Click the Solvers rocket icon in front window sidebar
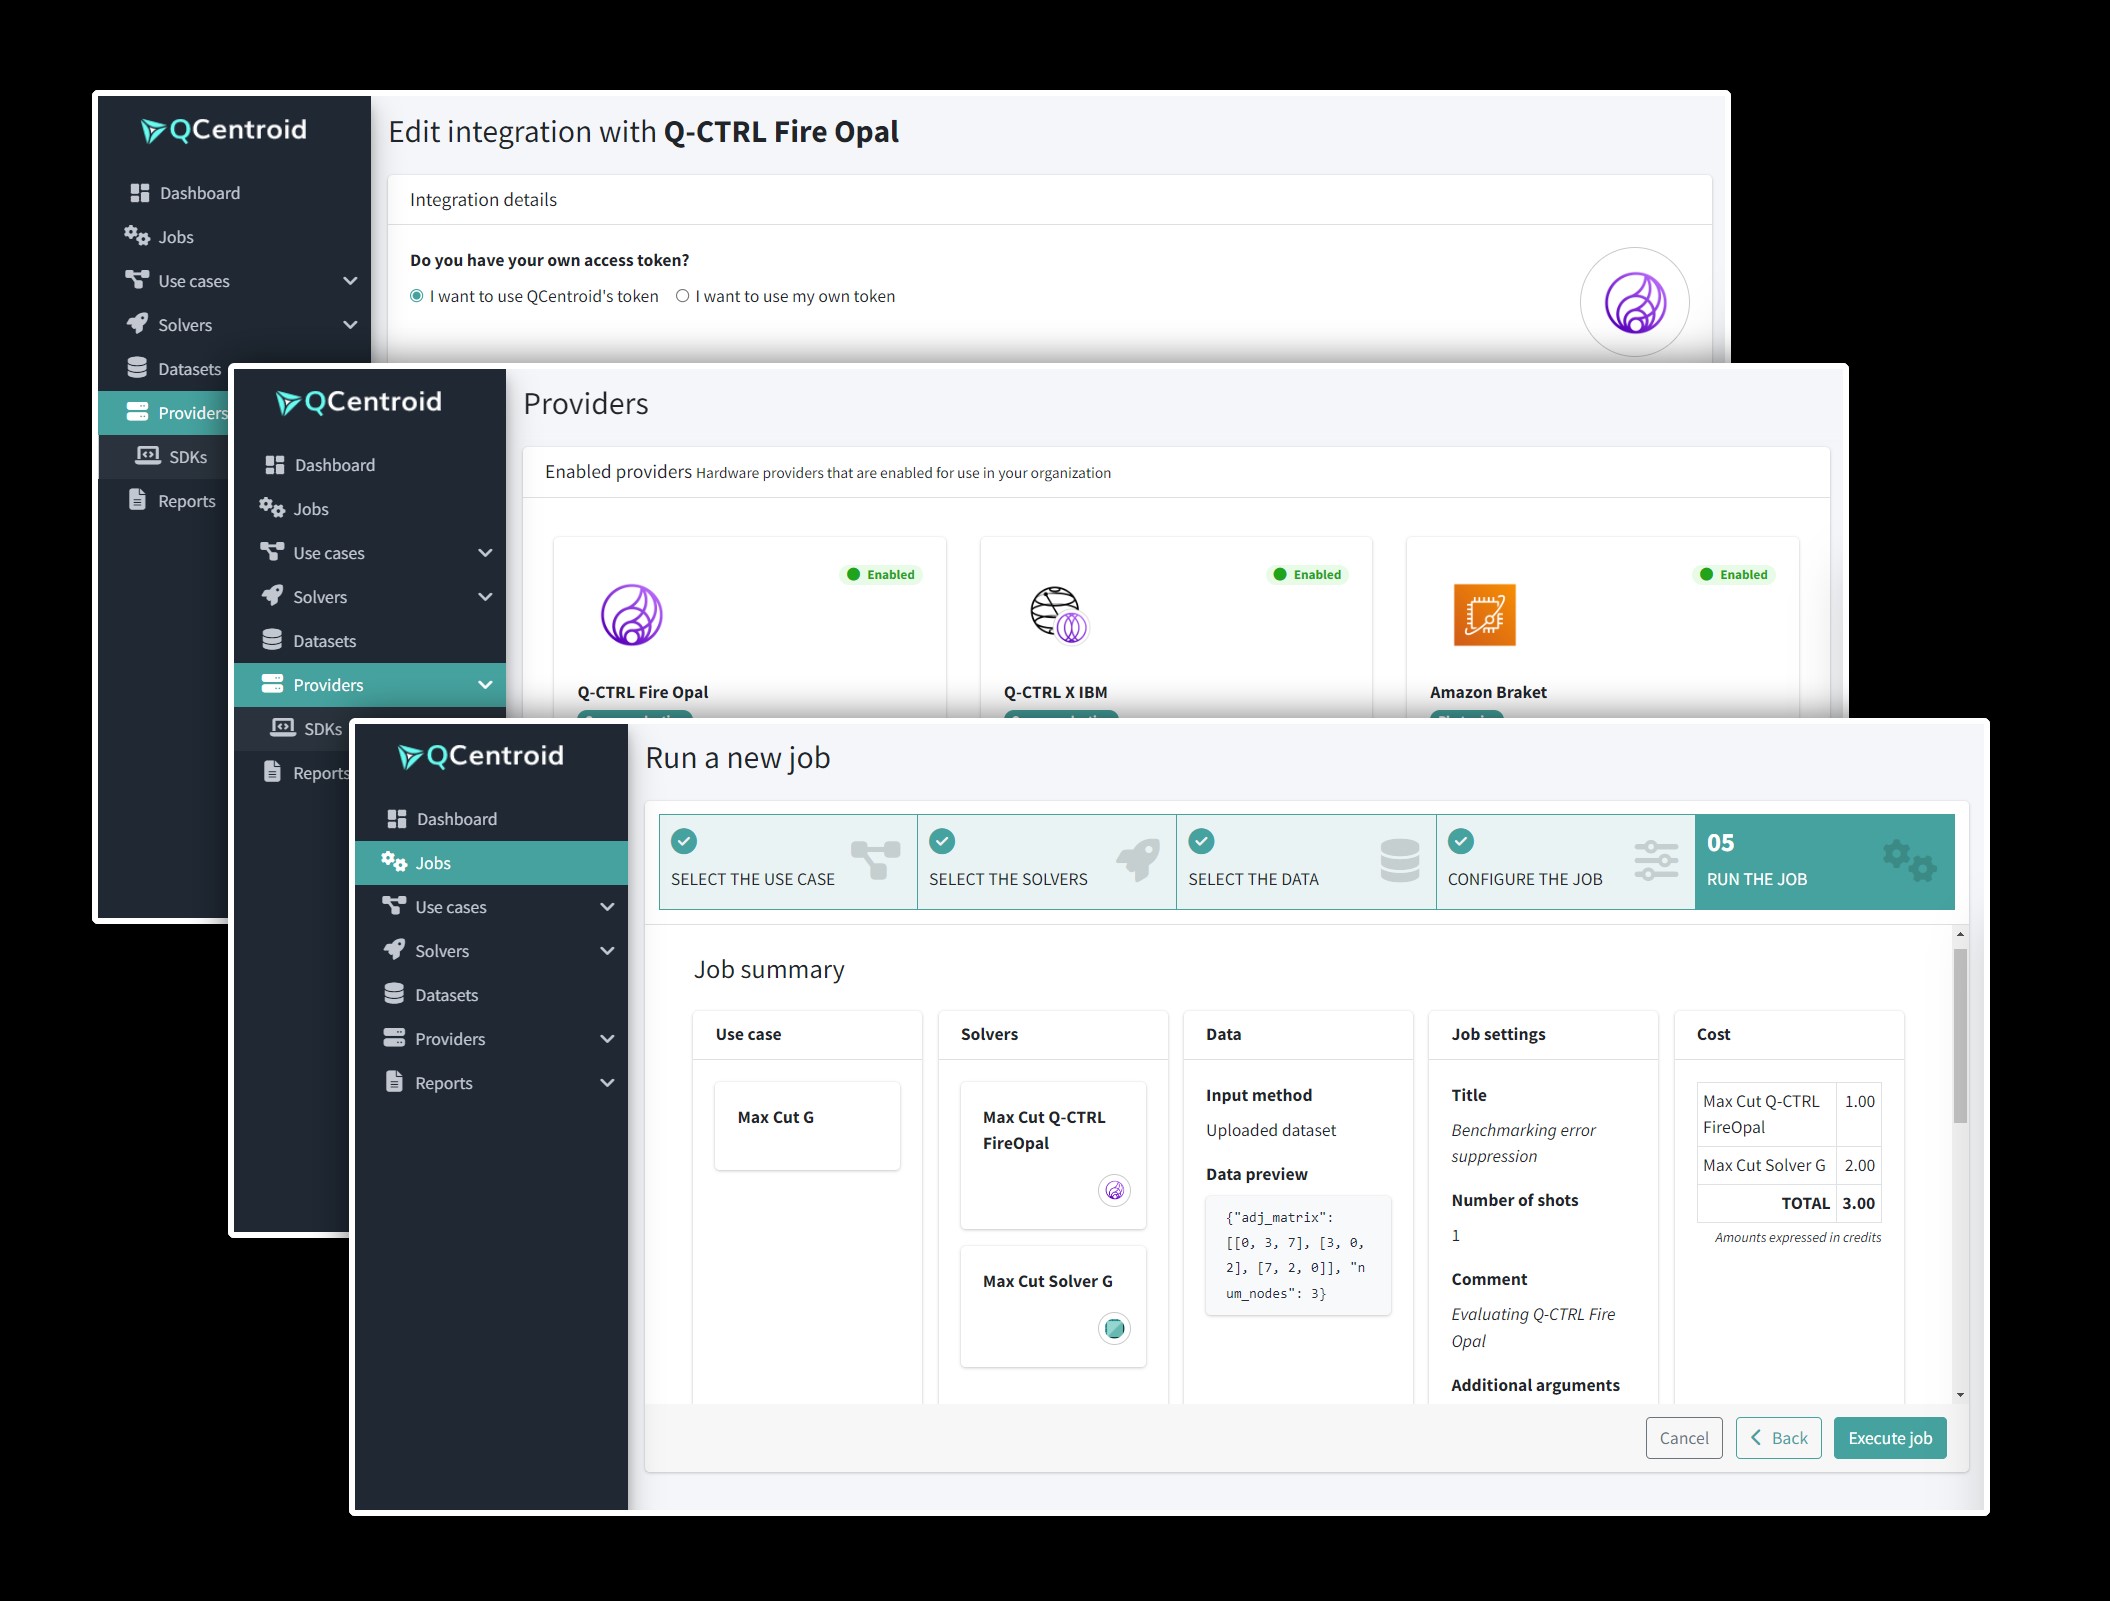 395,950
